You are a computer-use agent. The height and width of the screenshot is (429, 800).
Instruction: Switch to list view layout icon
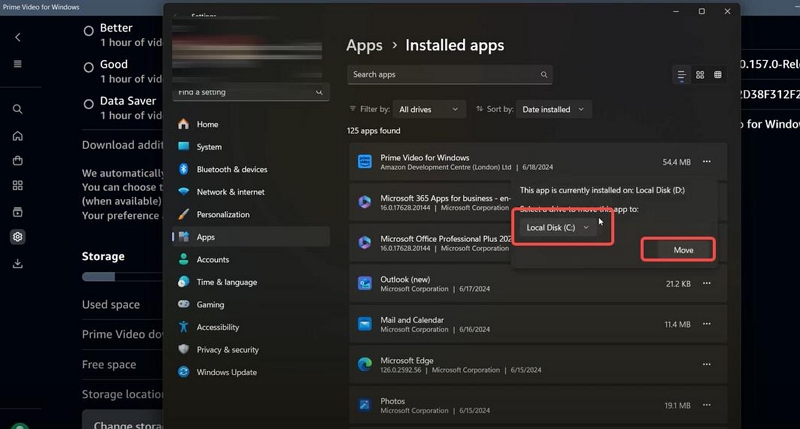(x=681, y=75)
